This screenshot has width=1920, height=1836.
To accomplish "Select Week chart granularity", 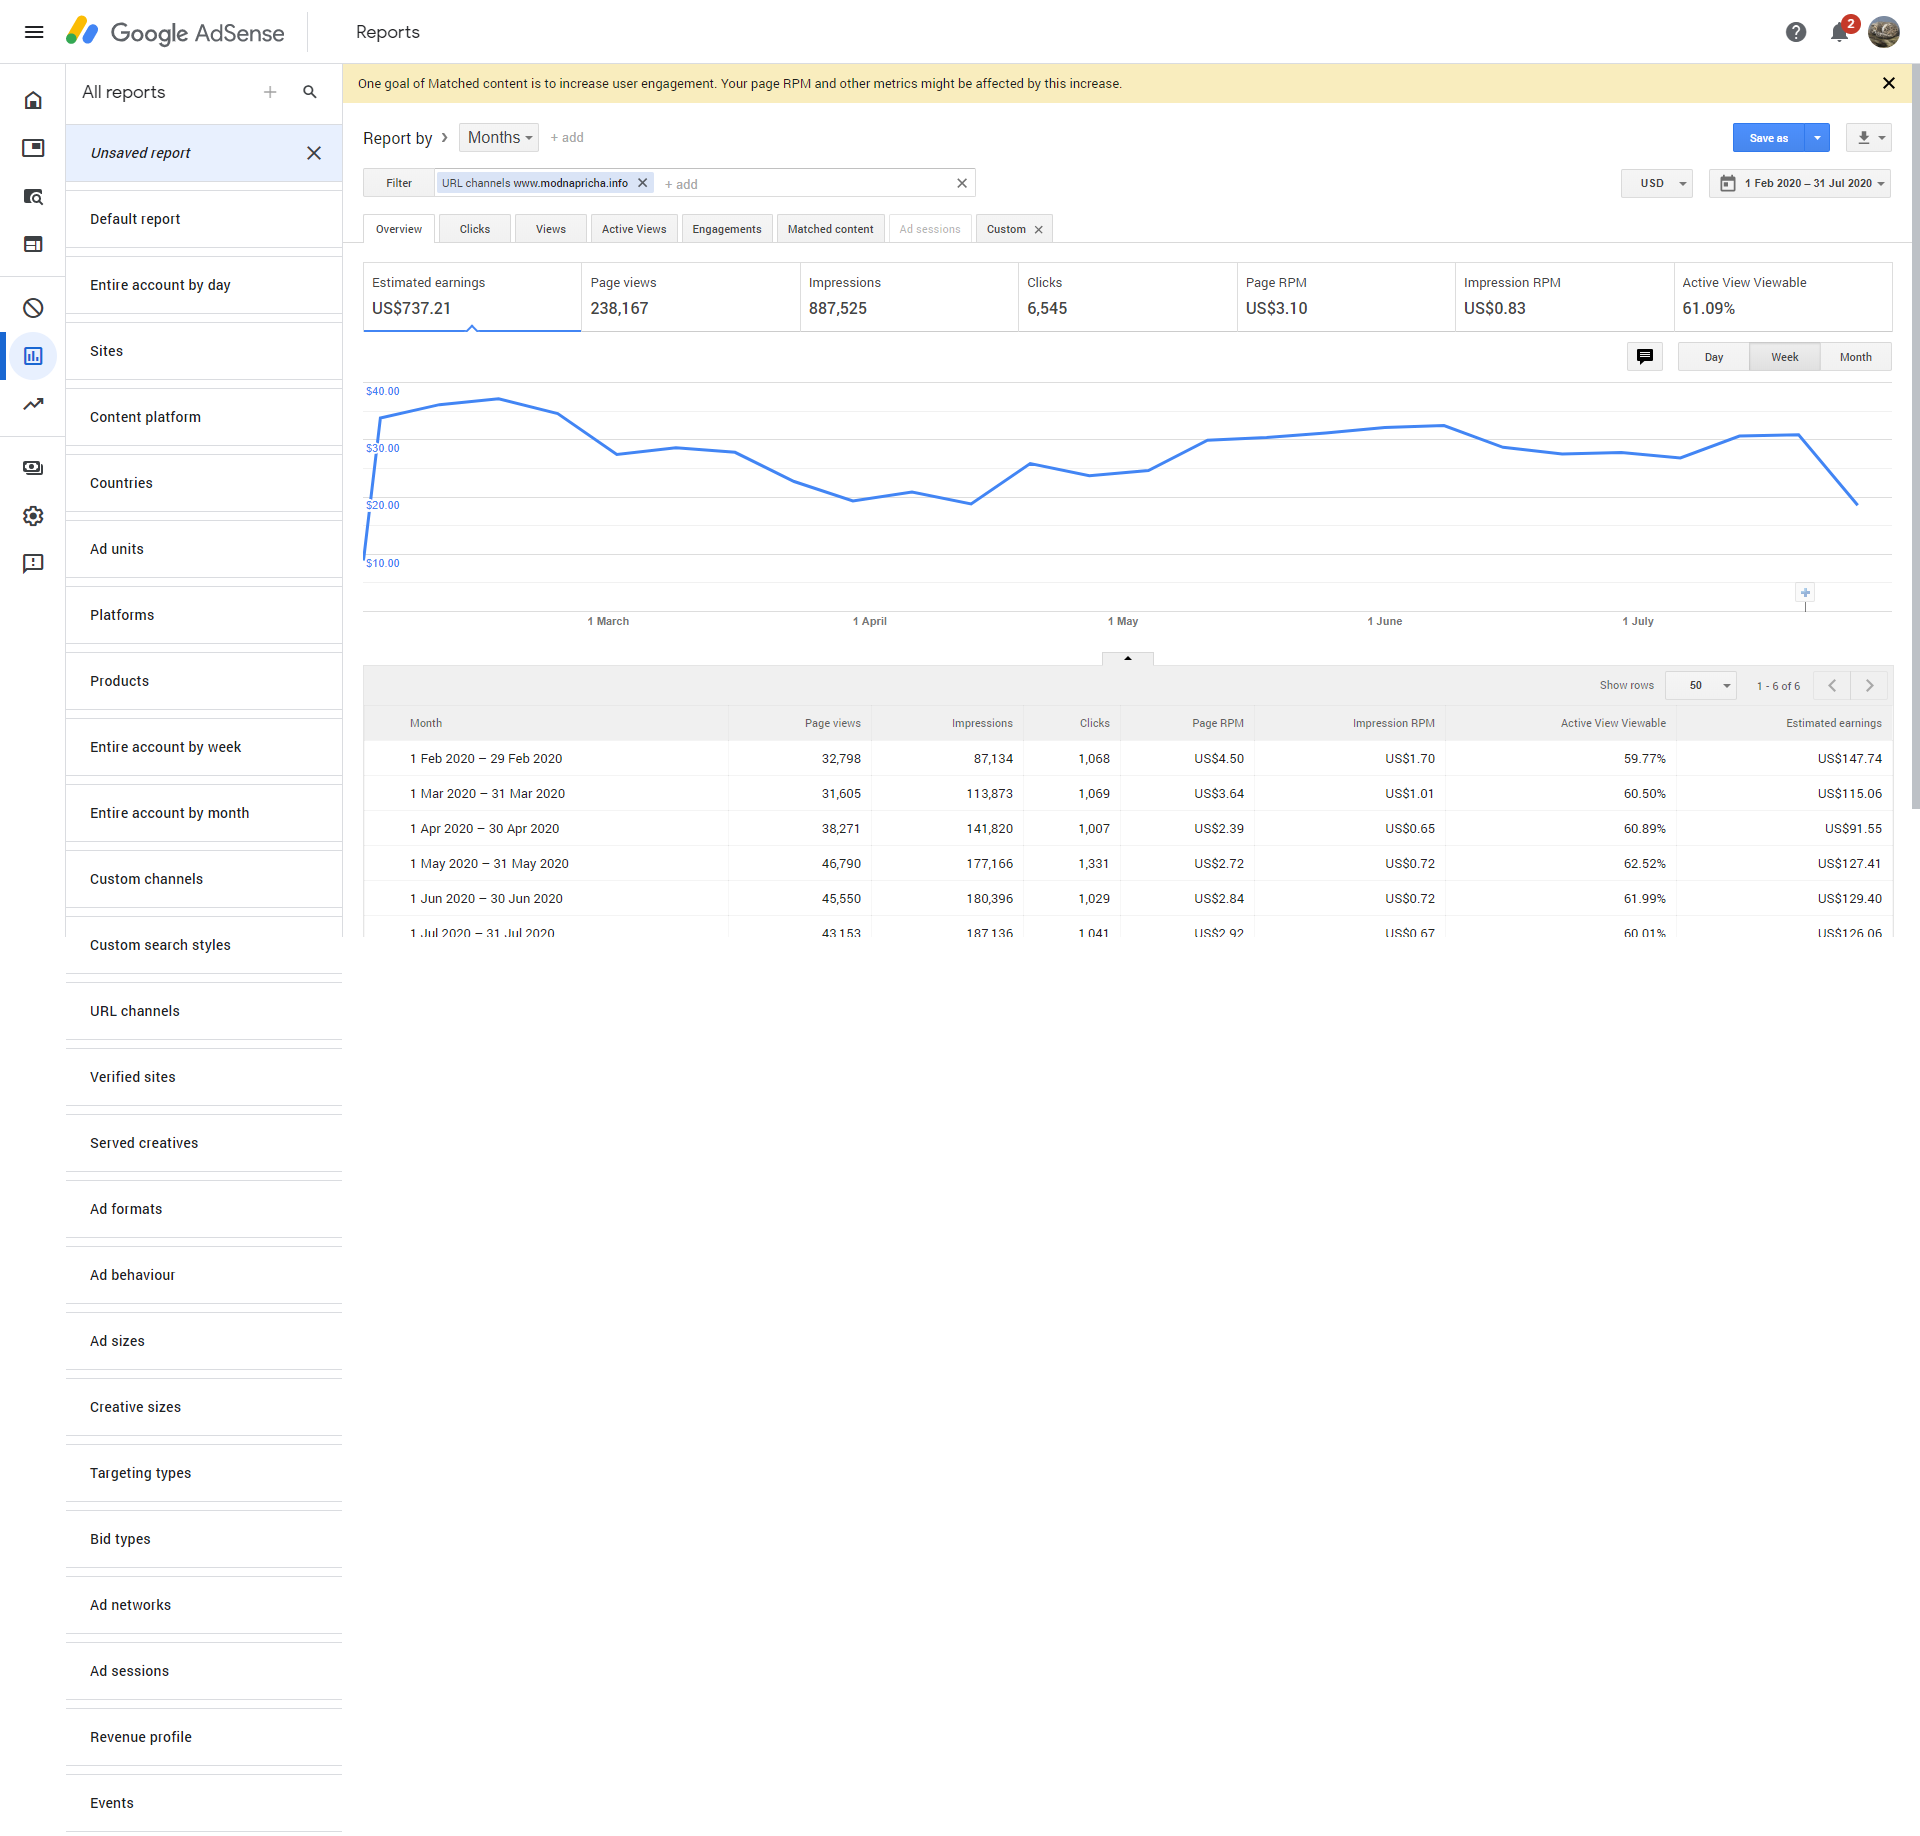I will [1784, 357].
